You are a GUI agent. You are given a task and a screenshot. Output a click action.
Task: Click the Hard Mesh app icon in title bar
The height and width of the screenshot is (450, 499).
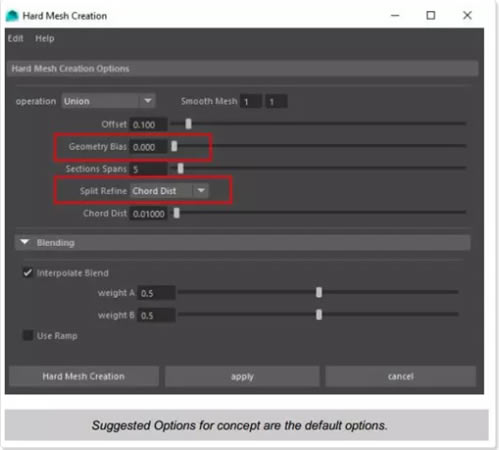click(x=12, y=16)
